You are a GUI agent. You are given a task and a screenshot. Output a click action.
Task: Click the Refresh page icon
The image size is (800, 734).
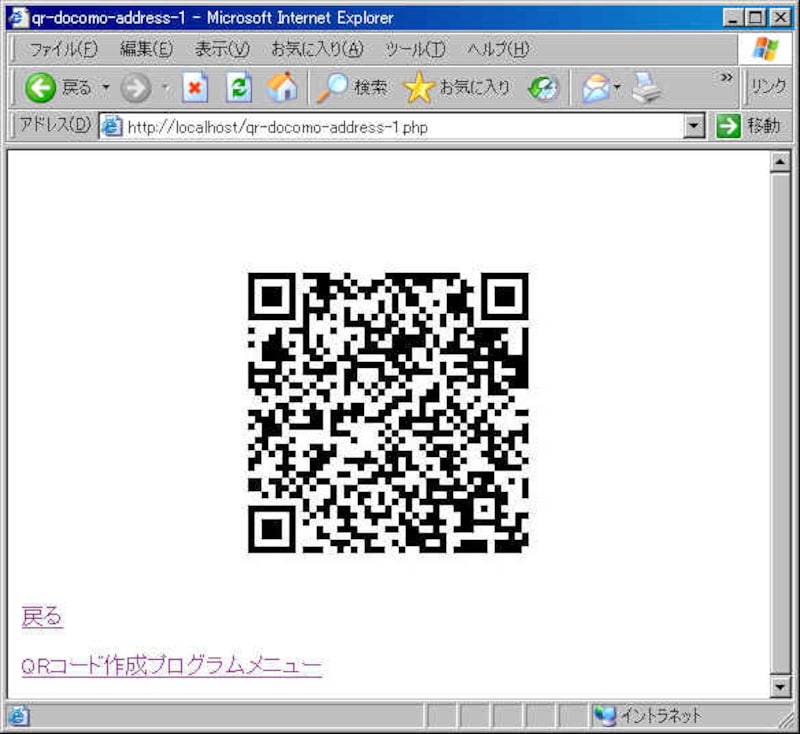point(239,87)
